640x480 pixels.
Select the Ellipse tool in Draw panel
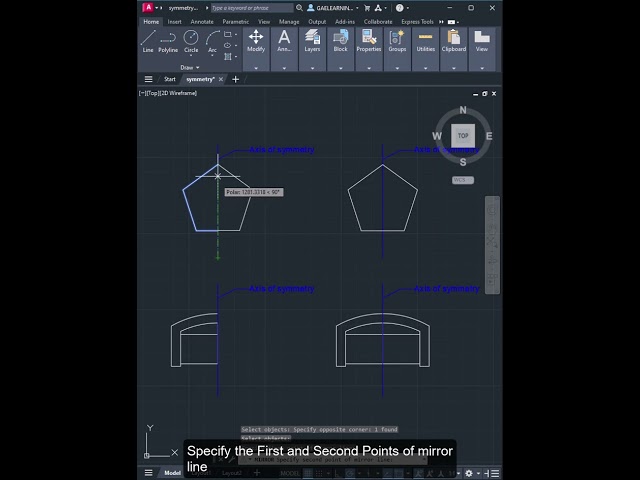pos(228,45)
